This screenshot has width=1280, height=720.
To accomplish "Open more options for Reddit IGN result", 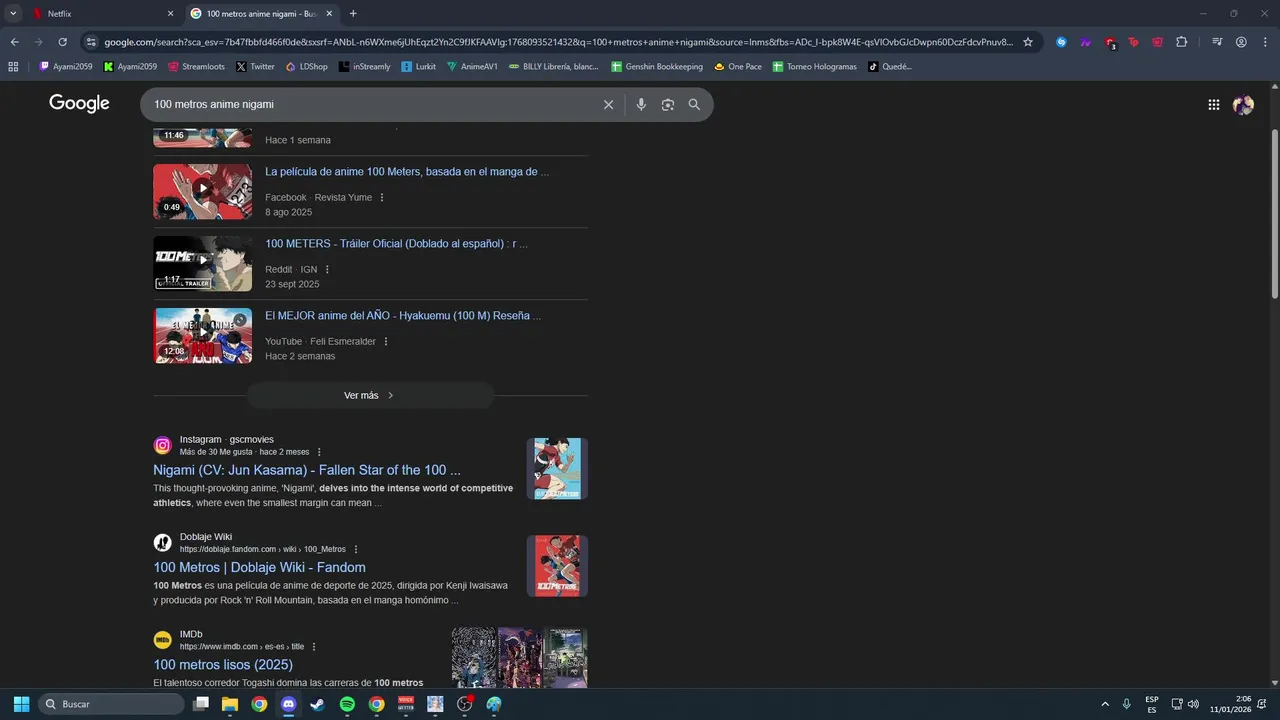I will click(327, 270).
